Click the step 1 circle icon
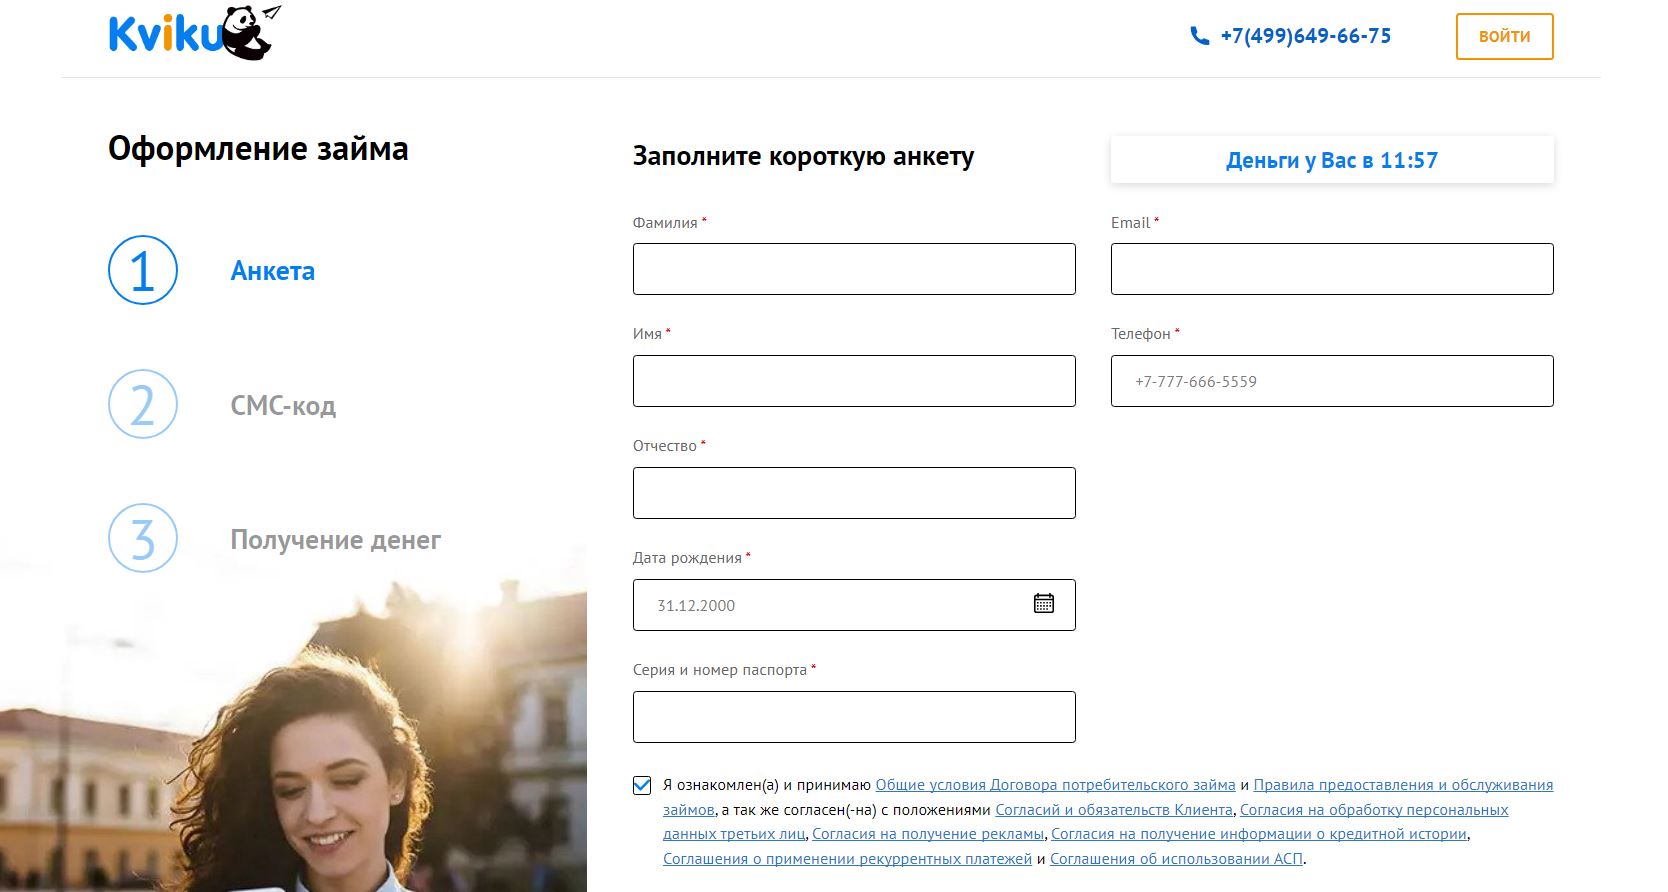Image resolution: width=1668 pixels, height=892 pixels. click(x=142, y=271)
